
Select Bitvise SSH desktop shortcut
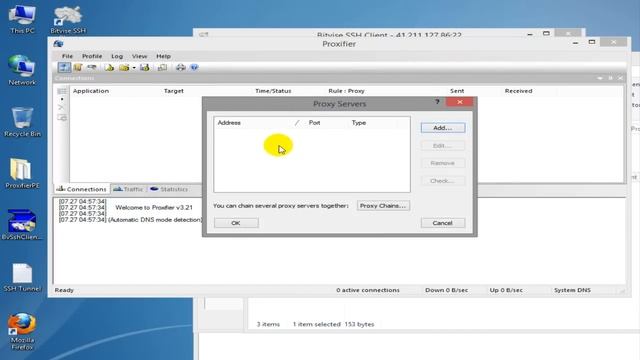coord(68,20)
